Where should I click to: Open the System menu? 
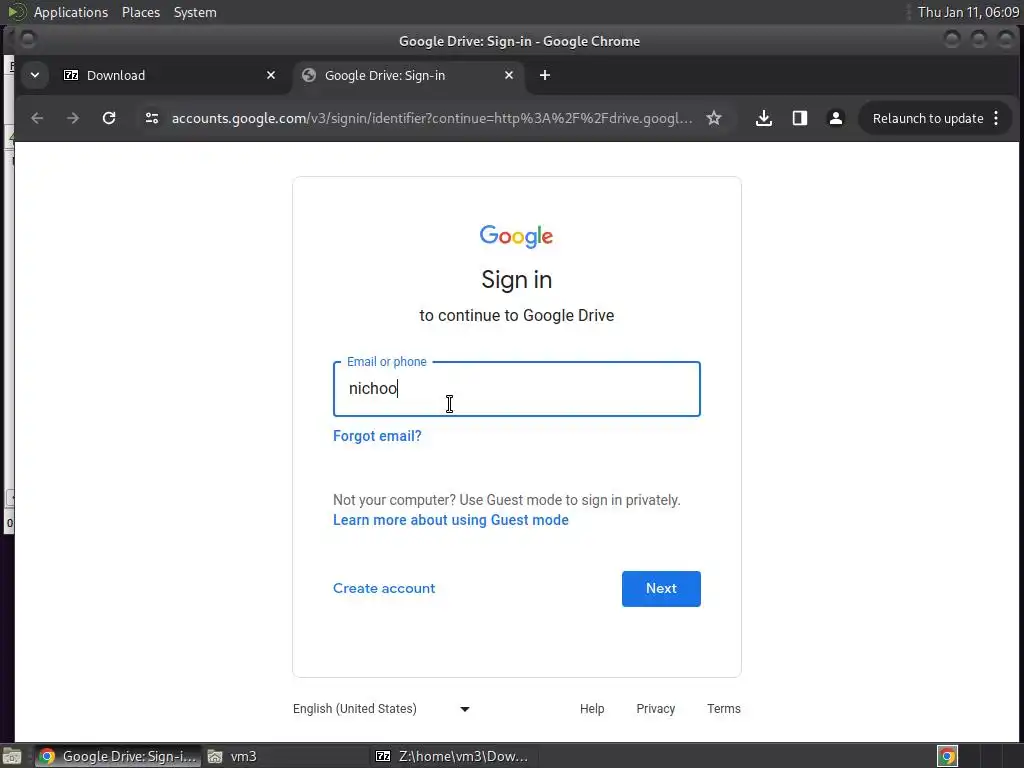[195, 12]
